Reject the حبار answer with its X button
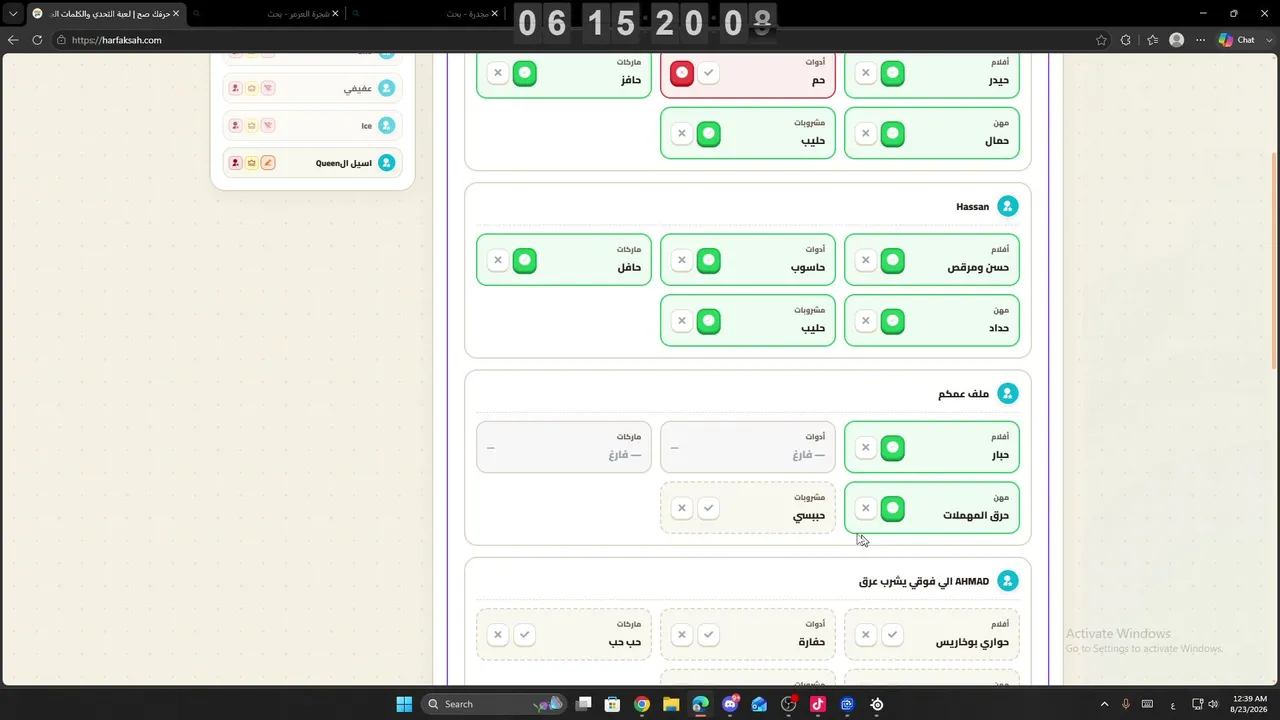This screenshot has height=720, width=1280. 866,447
